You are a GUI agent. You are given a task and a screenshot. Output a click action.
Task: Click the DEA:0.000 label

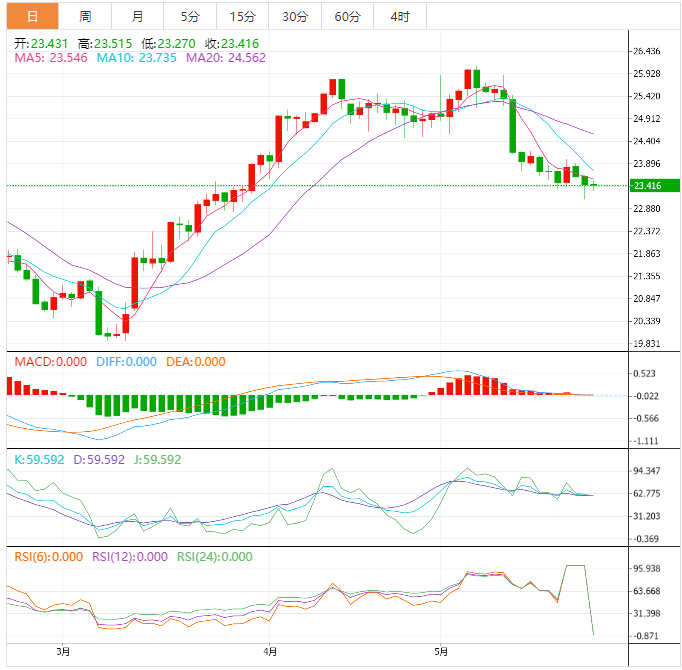[x=196, y=362]
